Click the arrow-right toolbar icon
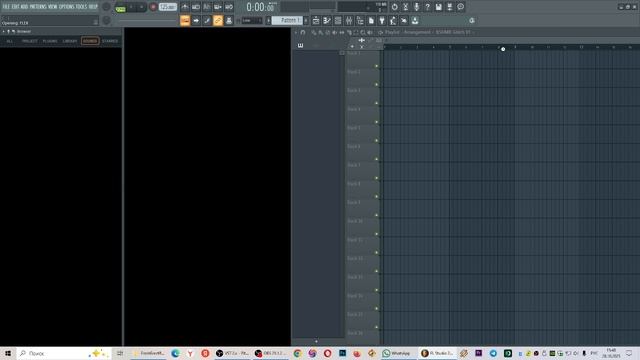Viewport: 640px width, 360px height. [196, 20]
